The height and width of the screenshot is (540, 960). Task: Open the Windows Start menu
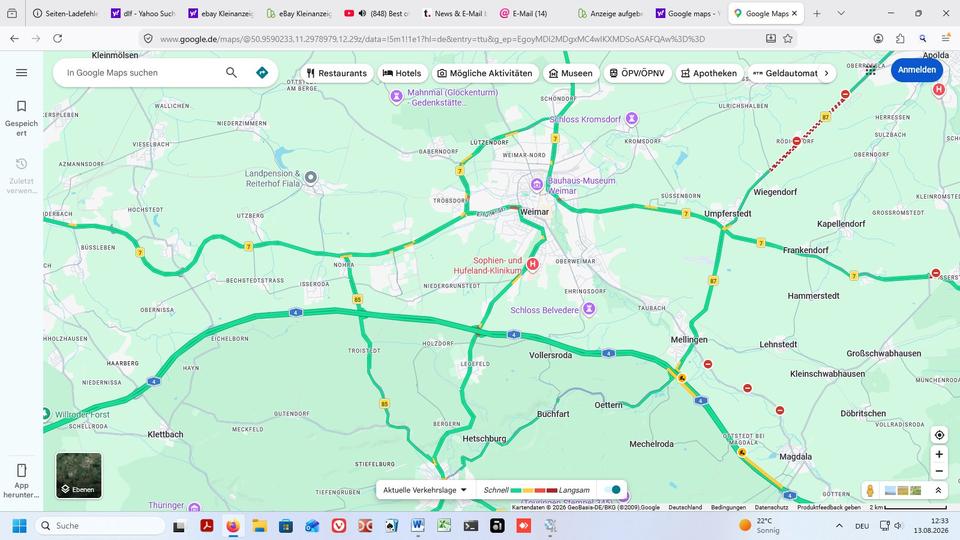(20, 525)
